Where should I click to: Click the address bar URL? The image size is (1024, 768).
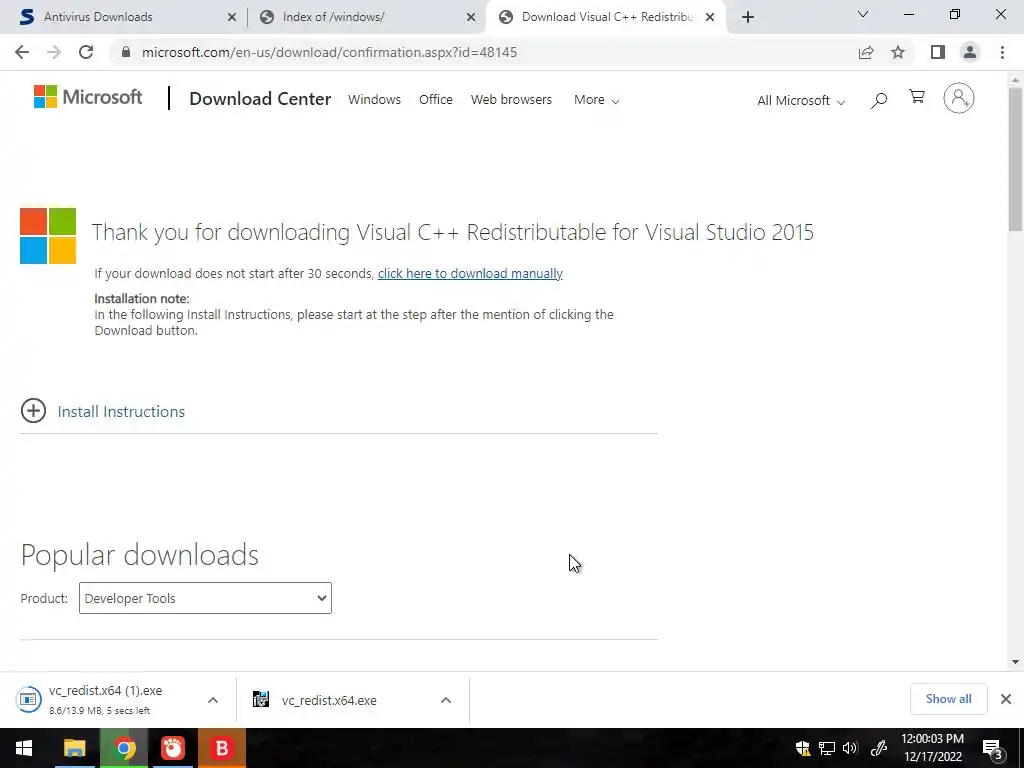coord(329,52)
